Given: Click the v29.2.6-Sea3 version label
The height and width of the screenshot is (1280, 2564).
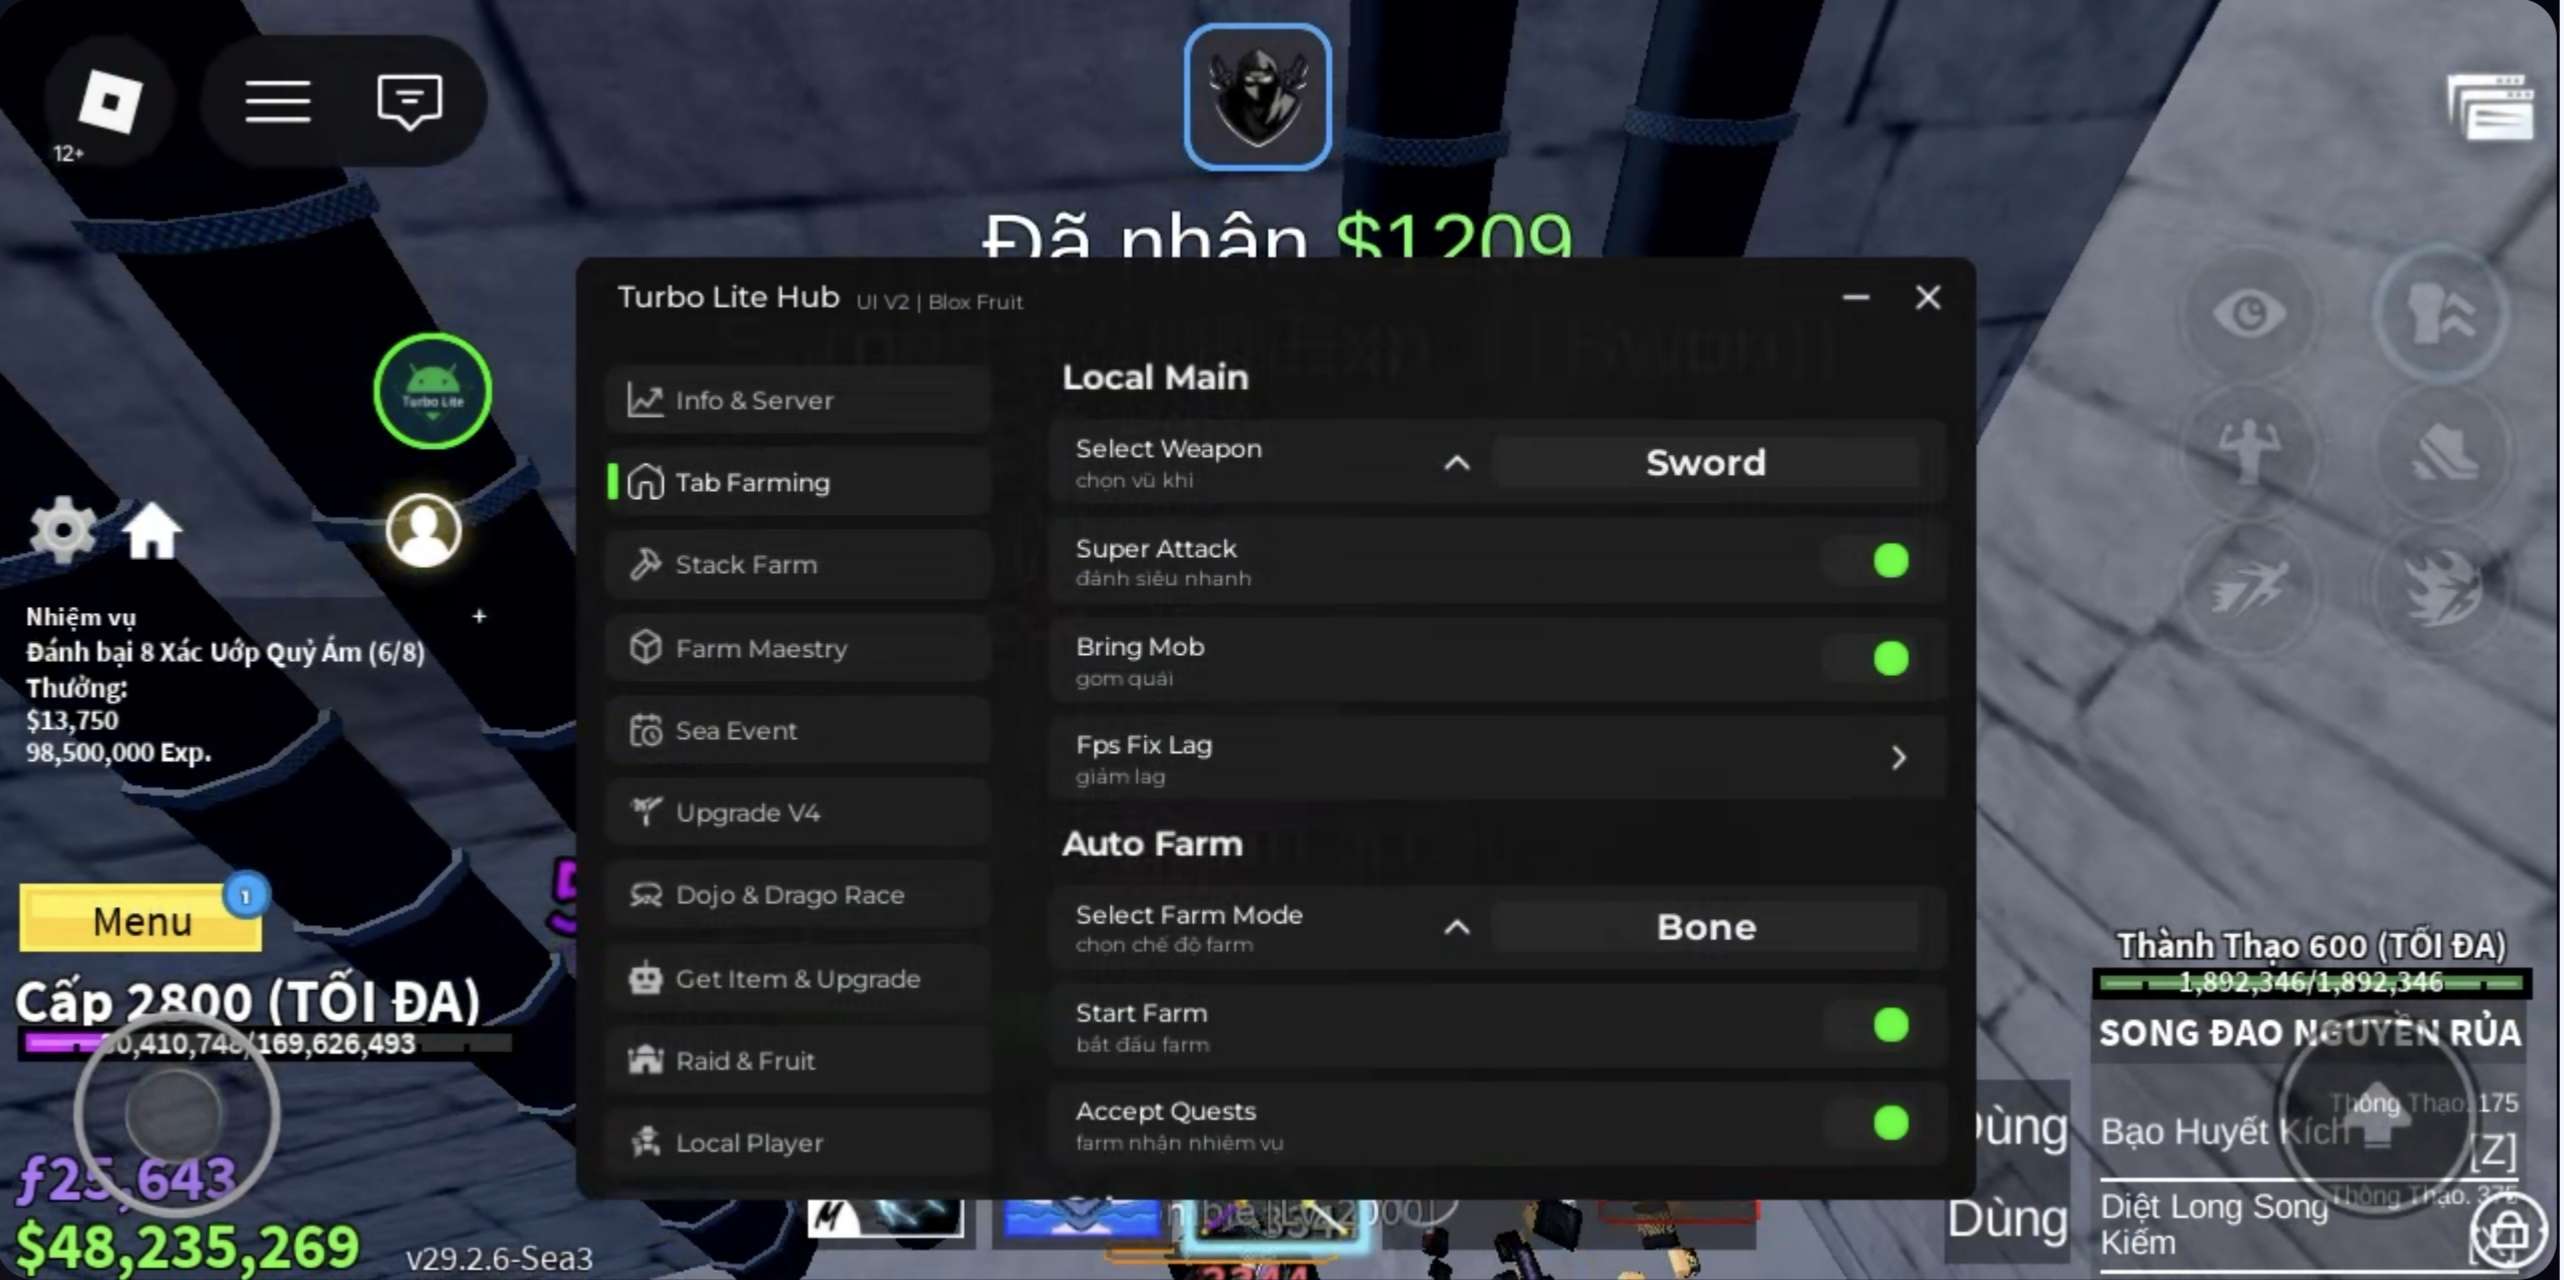Looking at the screenshot, I should point(499,1257).
